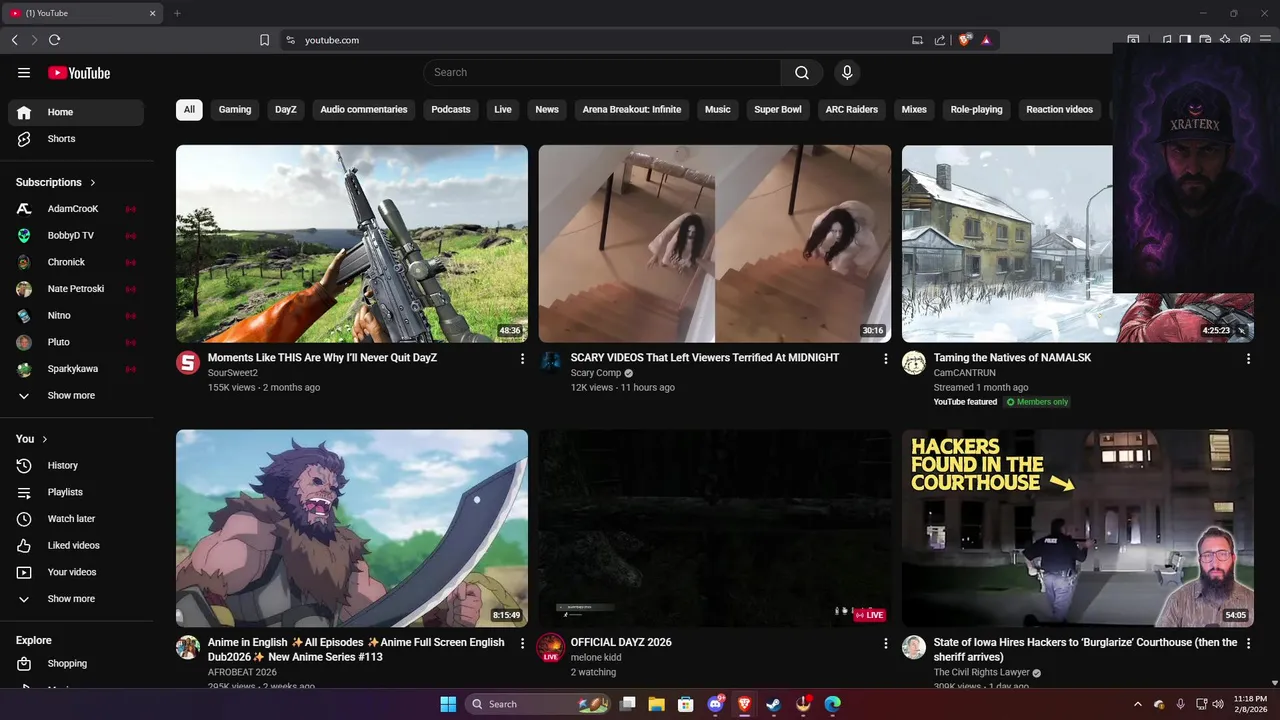Open Shorts in the sidebar
Viewport: 1280px width, 720px height.
76,139
